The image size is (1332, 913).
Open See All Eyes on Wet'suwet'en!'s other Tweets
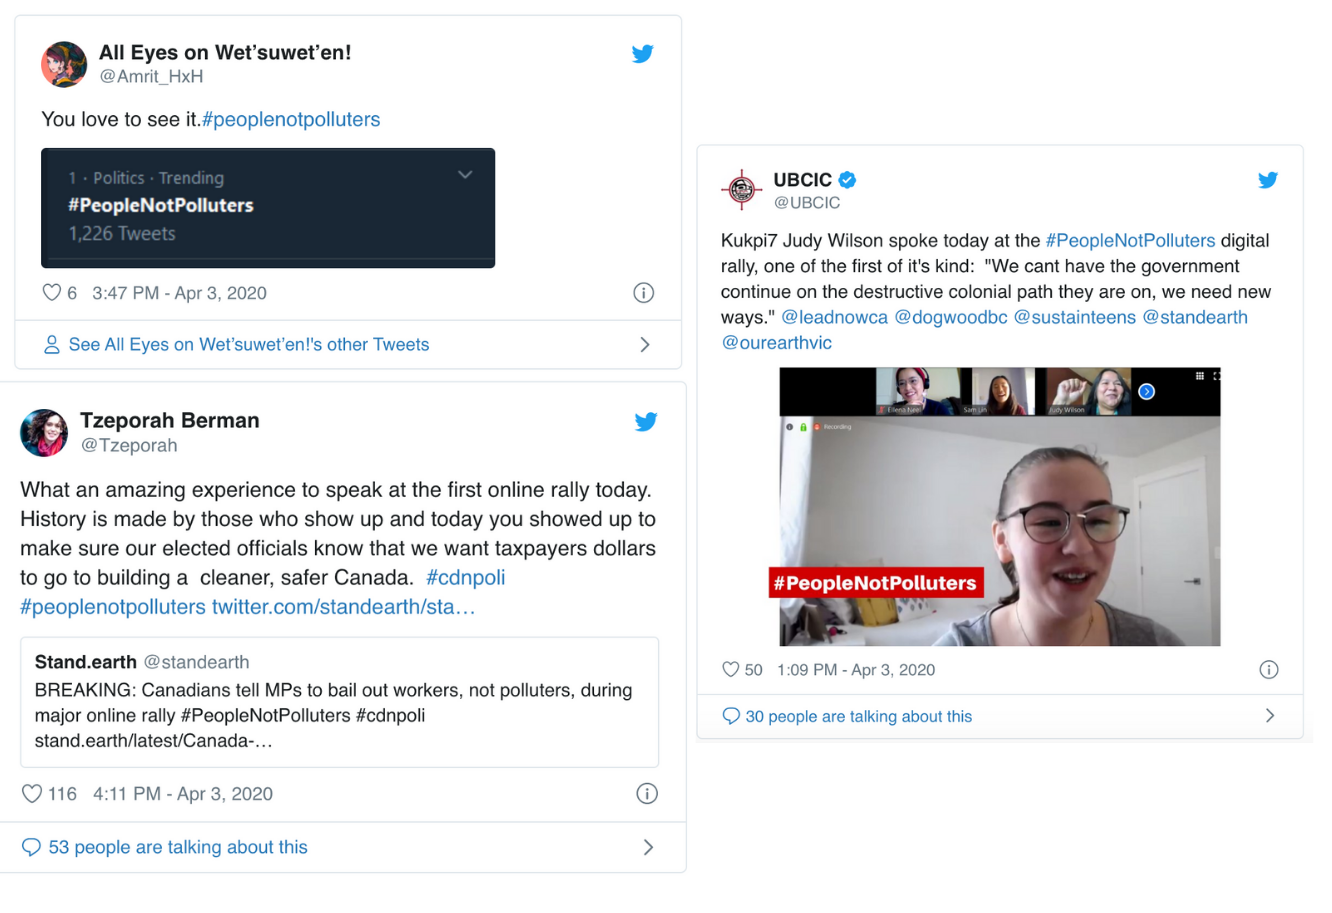tap(249, 345)
